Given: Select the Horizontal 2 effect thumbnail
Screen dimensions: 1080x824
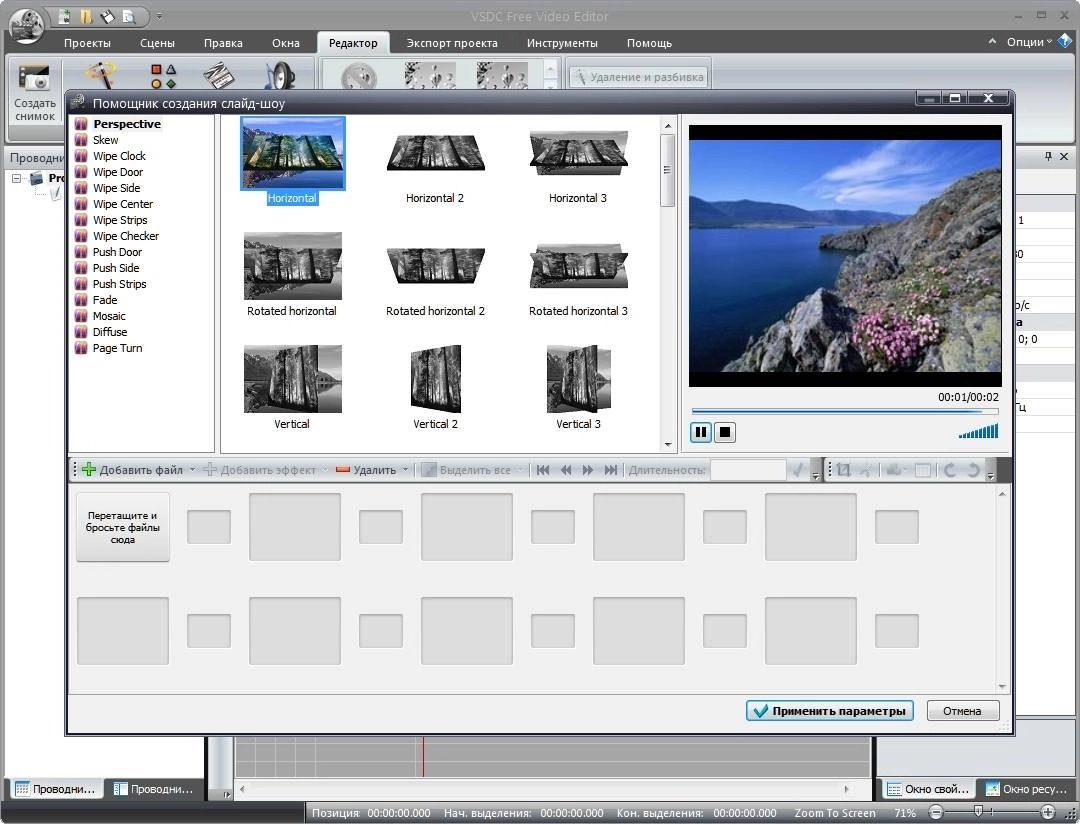Looking at the screenshot, I should coord(435,154).
